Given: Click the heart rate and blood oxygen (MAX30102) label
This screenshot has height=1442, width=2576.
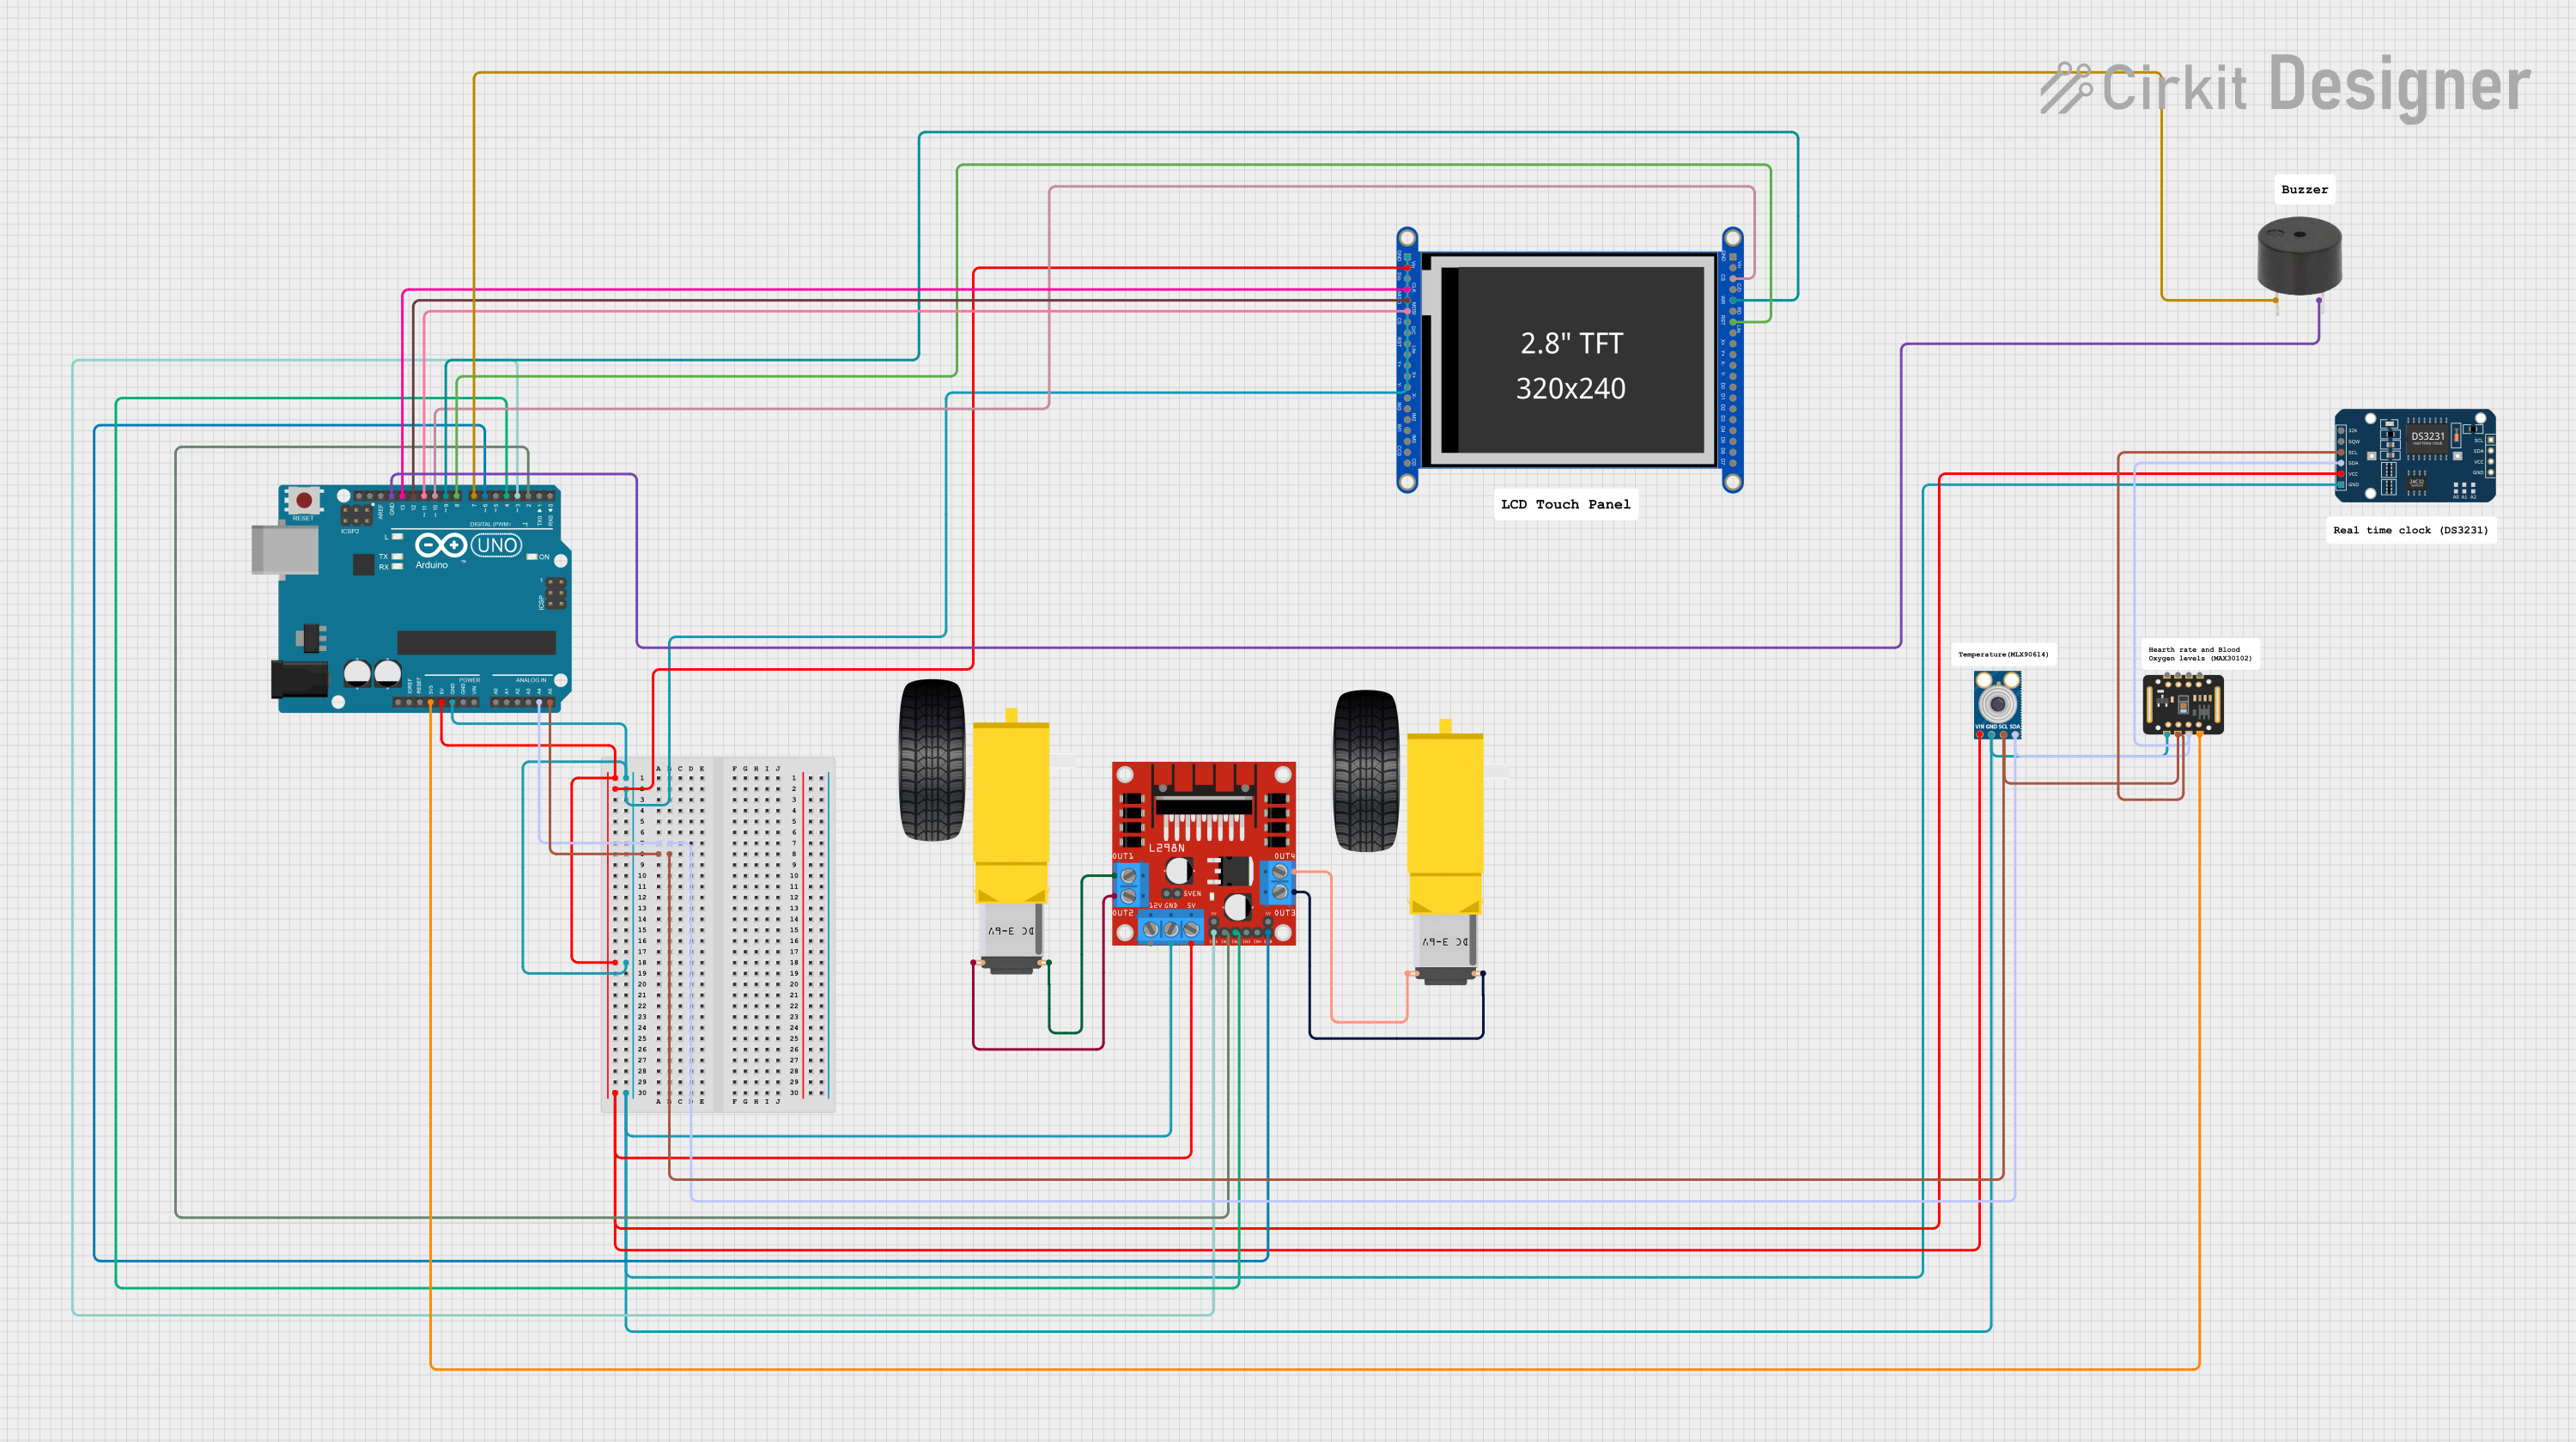Looking at the screenshot, I should pos(2200,654).
